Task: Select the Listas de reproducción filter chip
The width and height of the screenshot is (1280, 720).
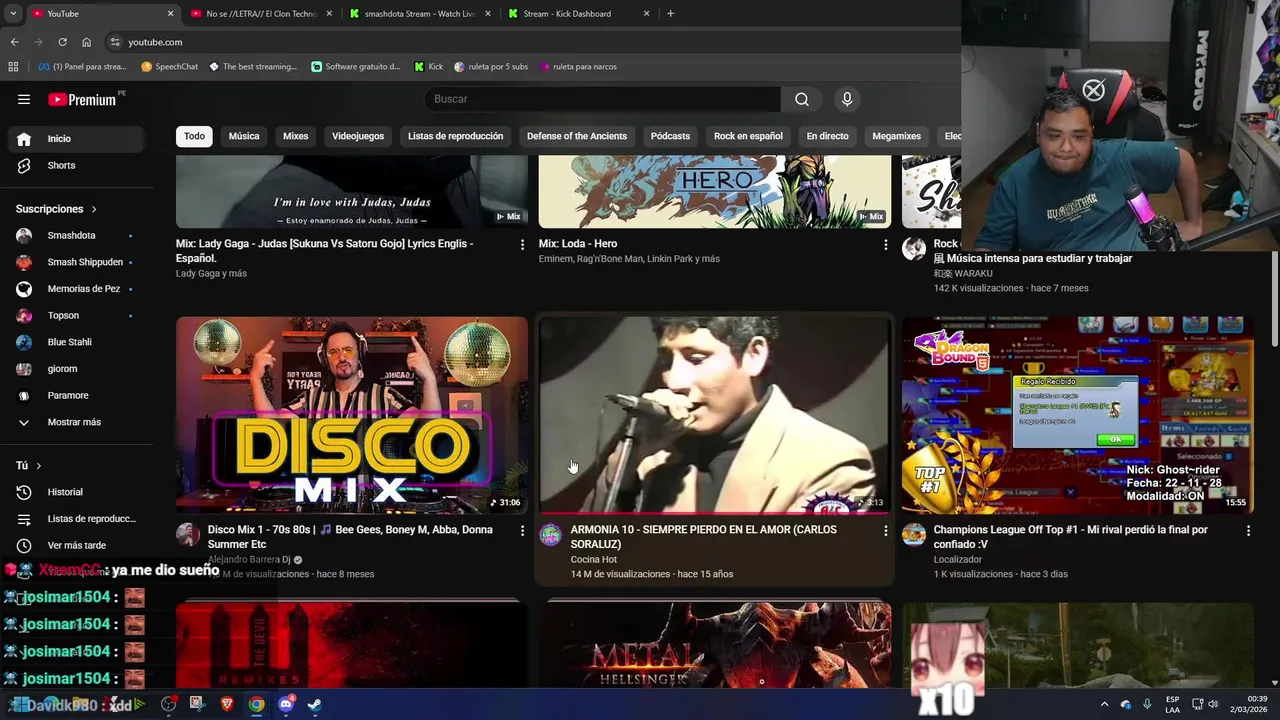Action: [455, 136]
